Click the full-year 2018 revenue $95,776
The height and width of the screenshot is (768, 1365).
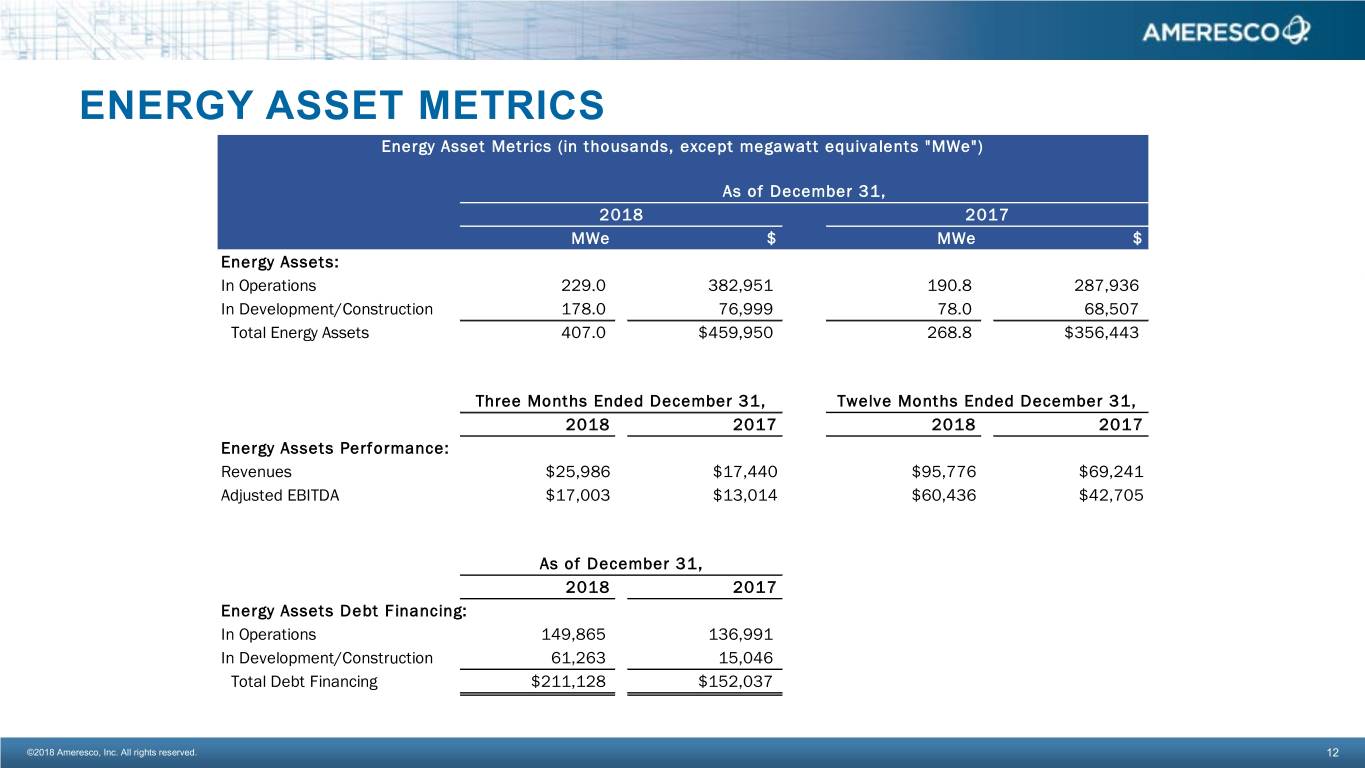937,471
